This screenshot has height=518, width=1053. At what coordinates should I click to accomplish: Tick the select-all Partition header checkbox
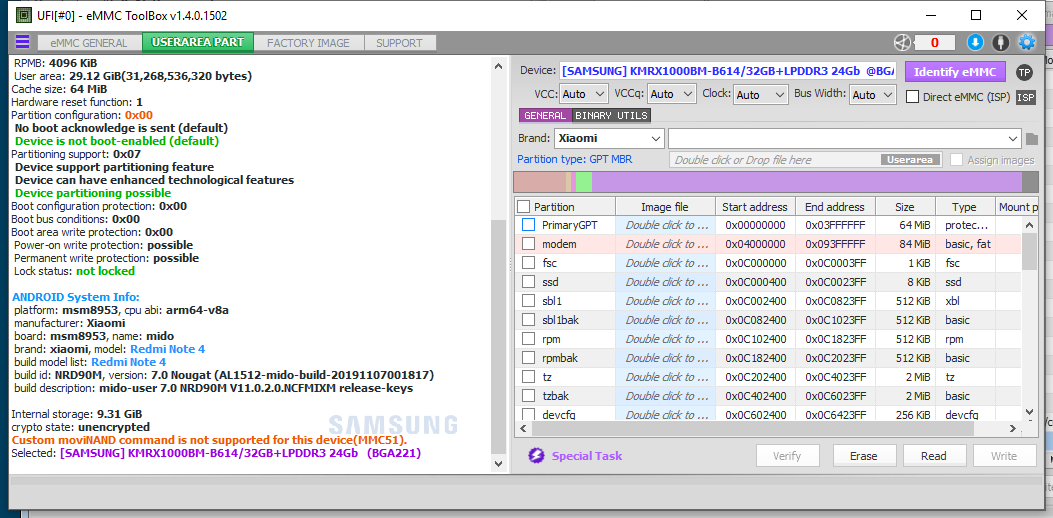[x=524, y=207]
